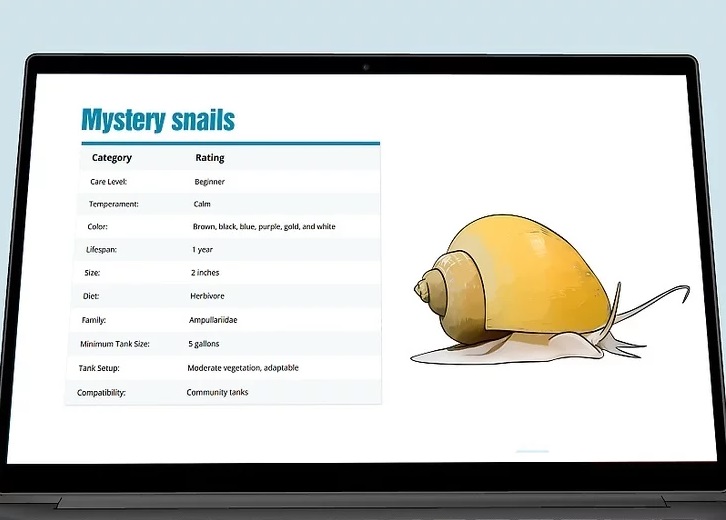
Task: Select the Herbivore value
Action: [x=207, y=296]
